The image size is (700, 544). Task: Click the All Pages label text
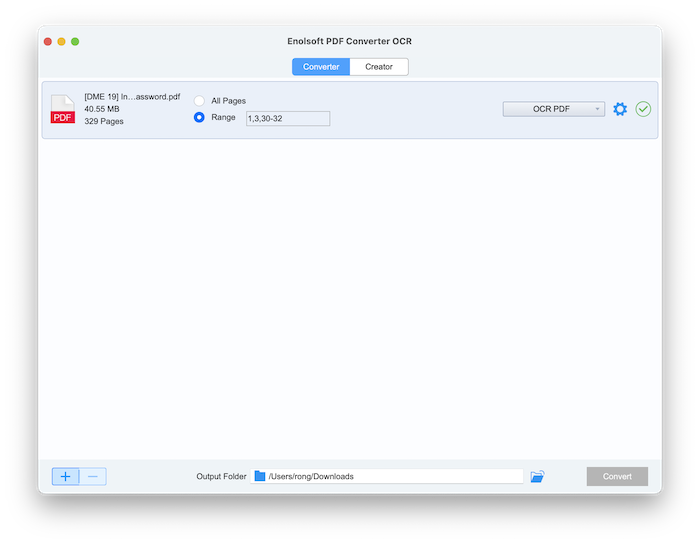(228, 101)
